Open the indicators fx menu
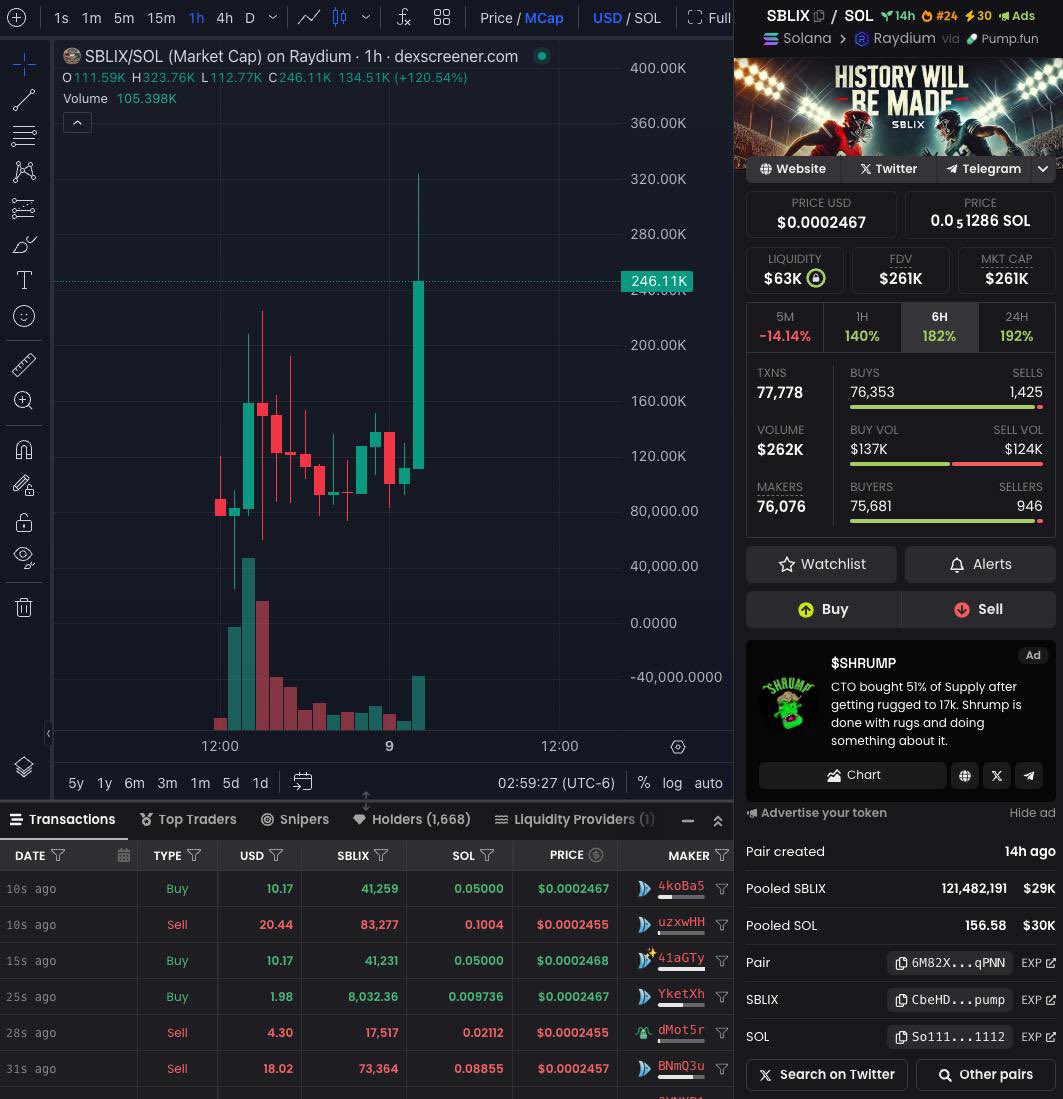Viewport: 1063px width, 1099px height. (404, 18)
